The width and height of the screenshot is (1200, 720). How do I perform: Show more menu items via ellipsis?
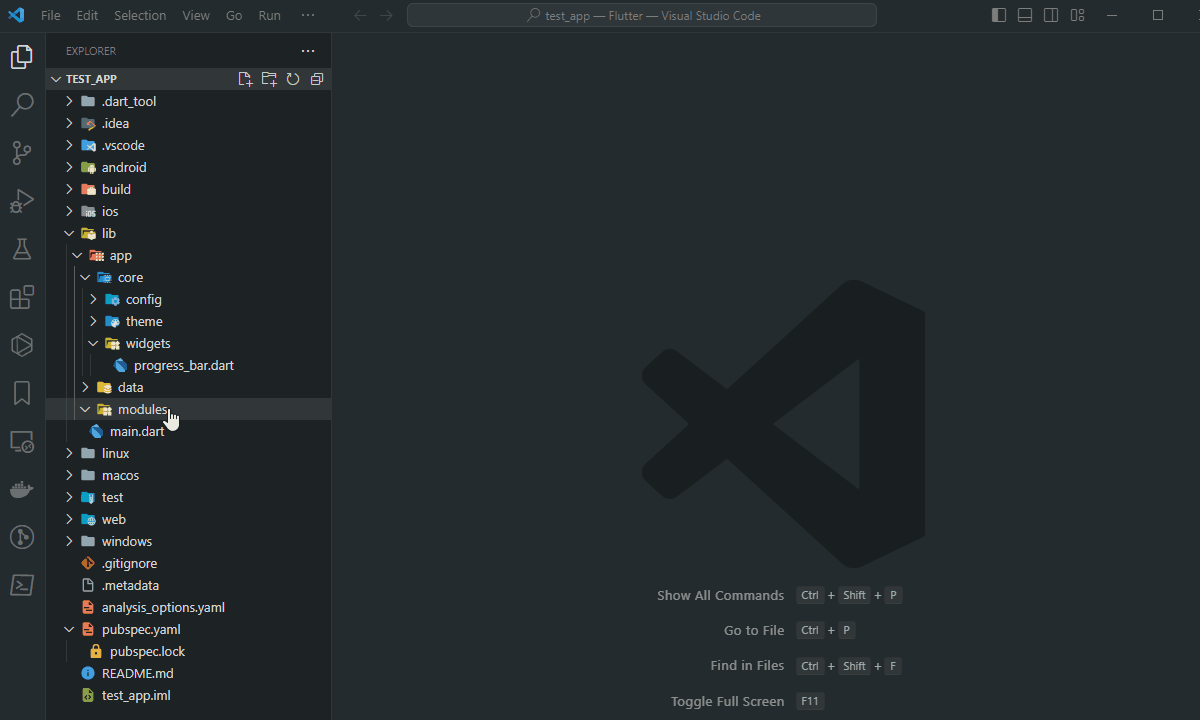(307, 15)
